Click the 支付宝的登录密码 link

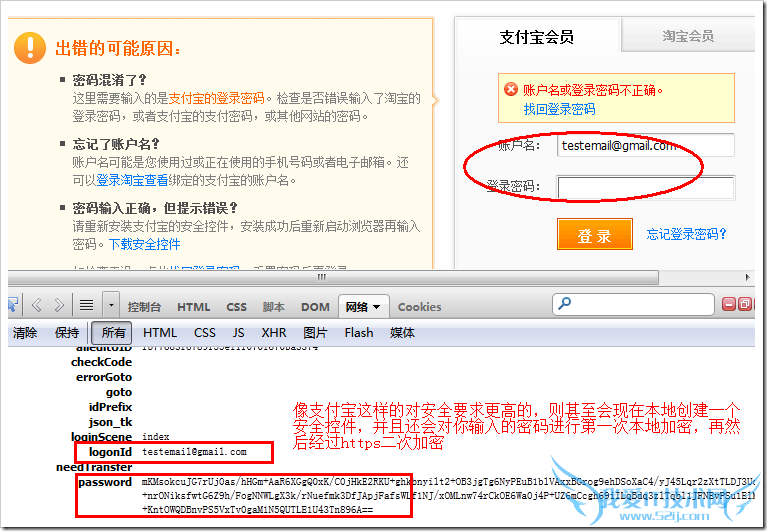coord(216,98)
